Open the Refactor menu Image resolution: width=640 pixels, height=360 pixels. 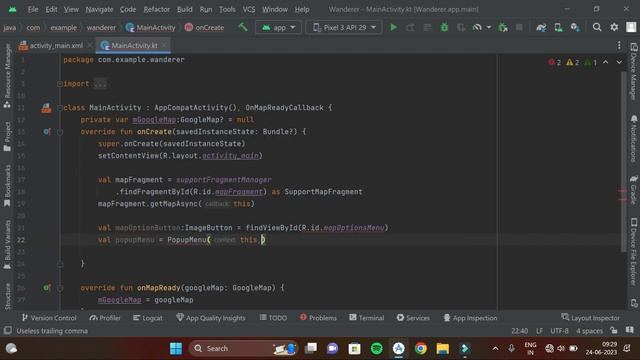(156, 9)
